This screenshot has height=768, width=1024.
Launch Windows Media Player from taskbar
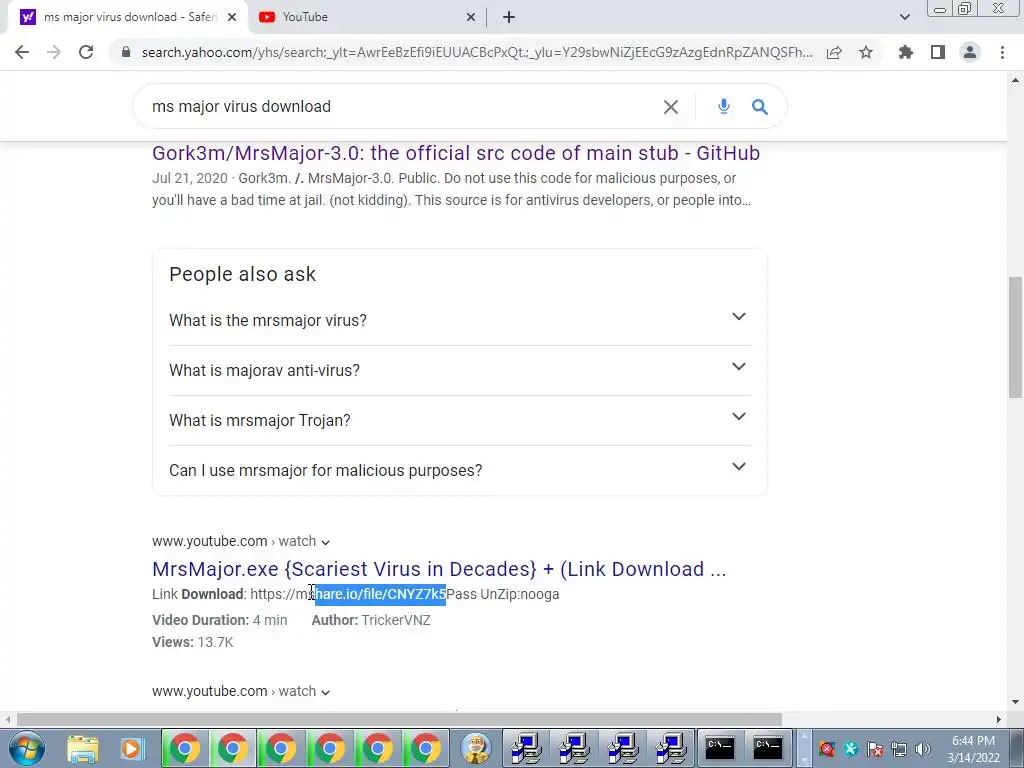click(131, 748)
